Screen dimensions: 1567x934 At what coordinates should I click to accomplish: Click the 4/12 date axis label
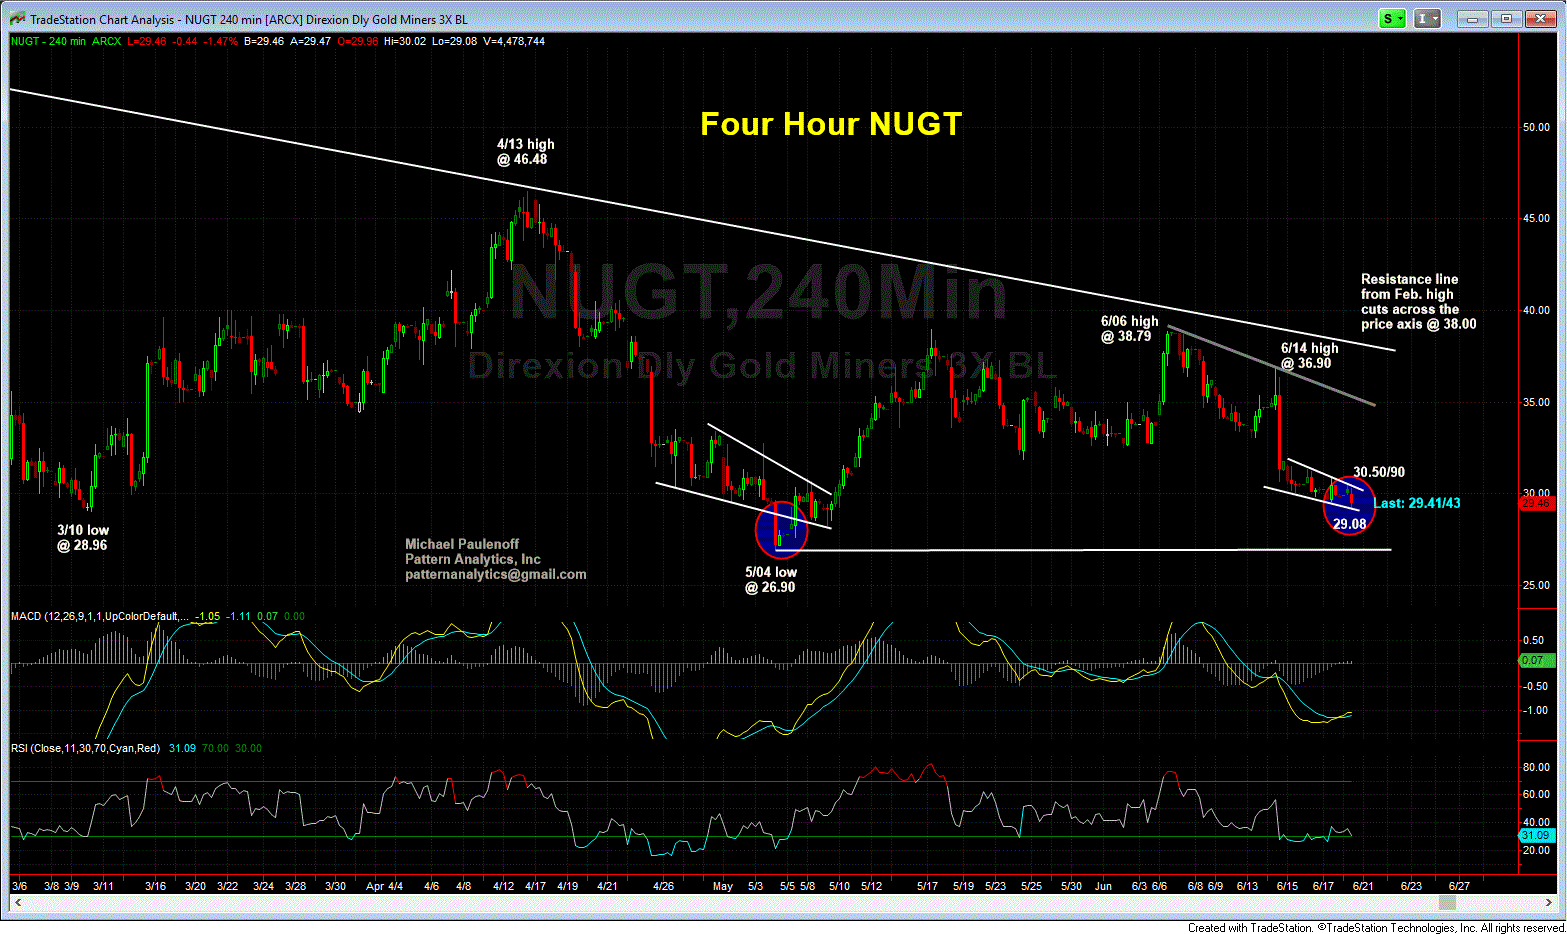point(503,886)
